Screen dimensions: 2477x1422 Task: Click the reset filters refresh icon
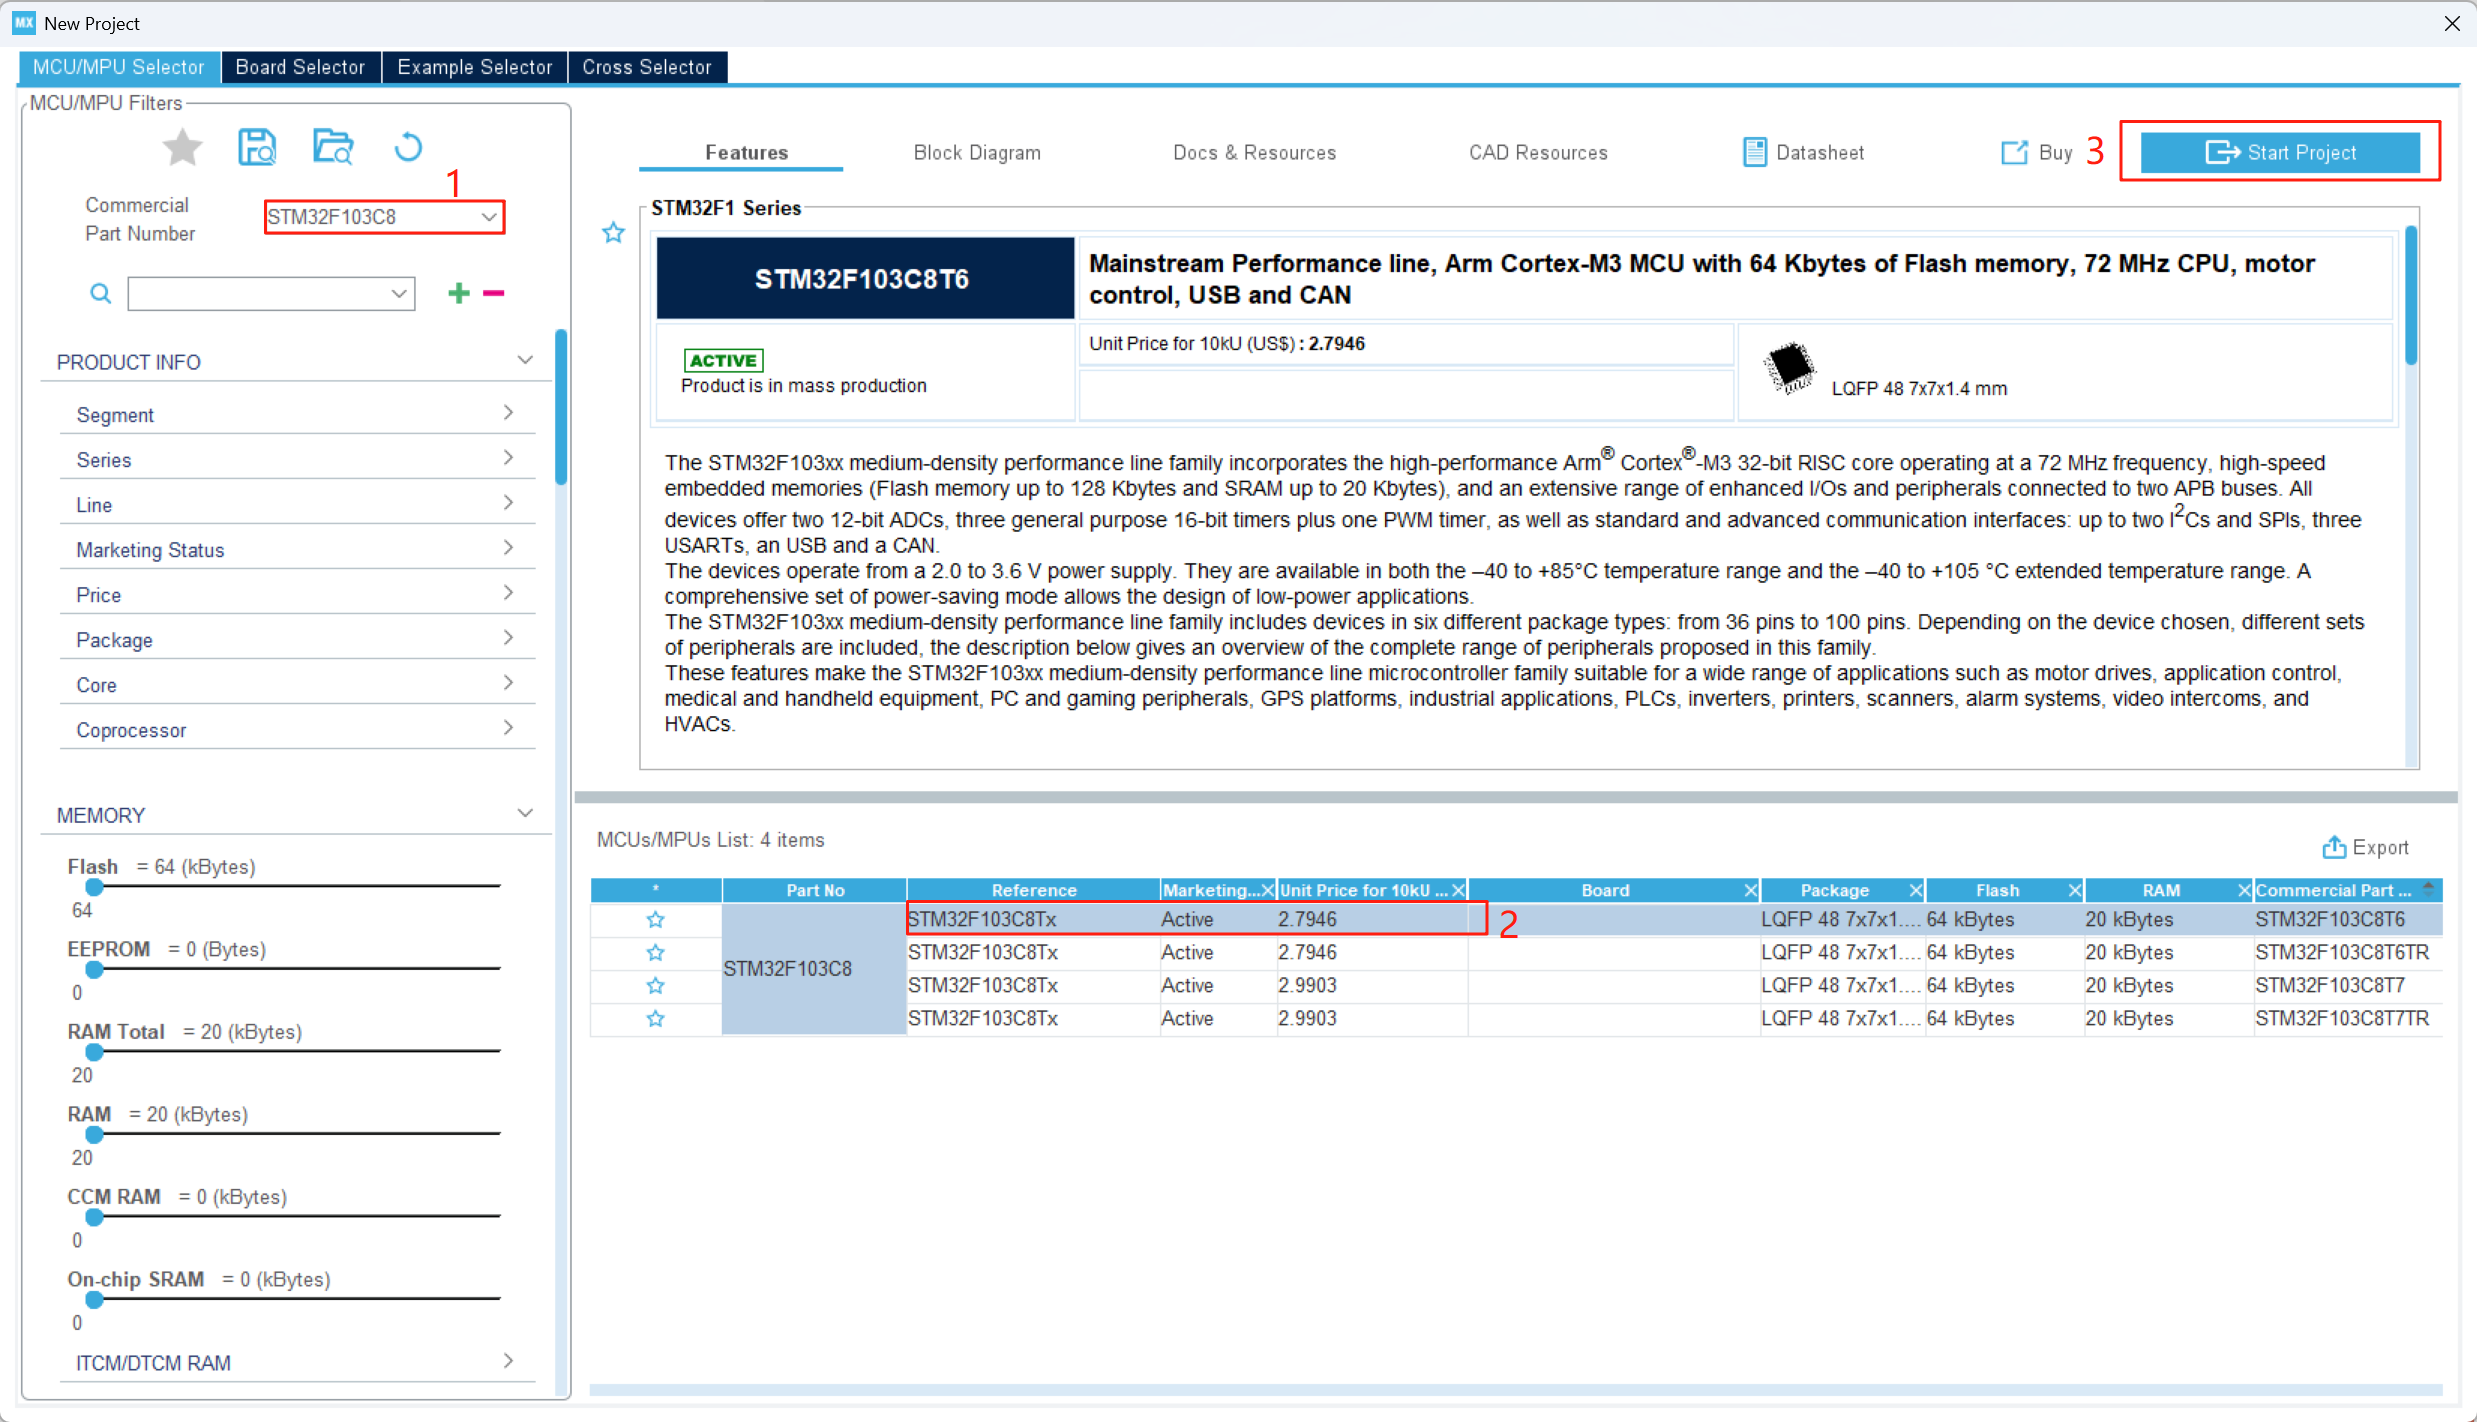408,148
